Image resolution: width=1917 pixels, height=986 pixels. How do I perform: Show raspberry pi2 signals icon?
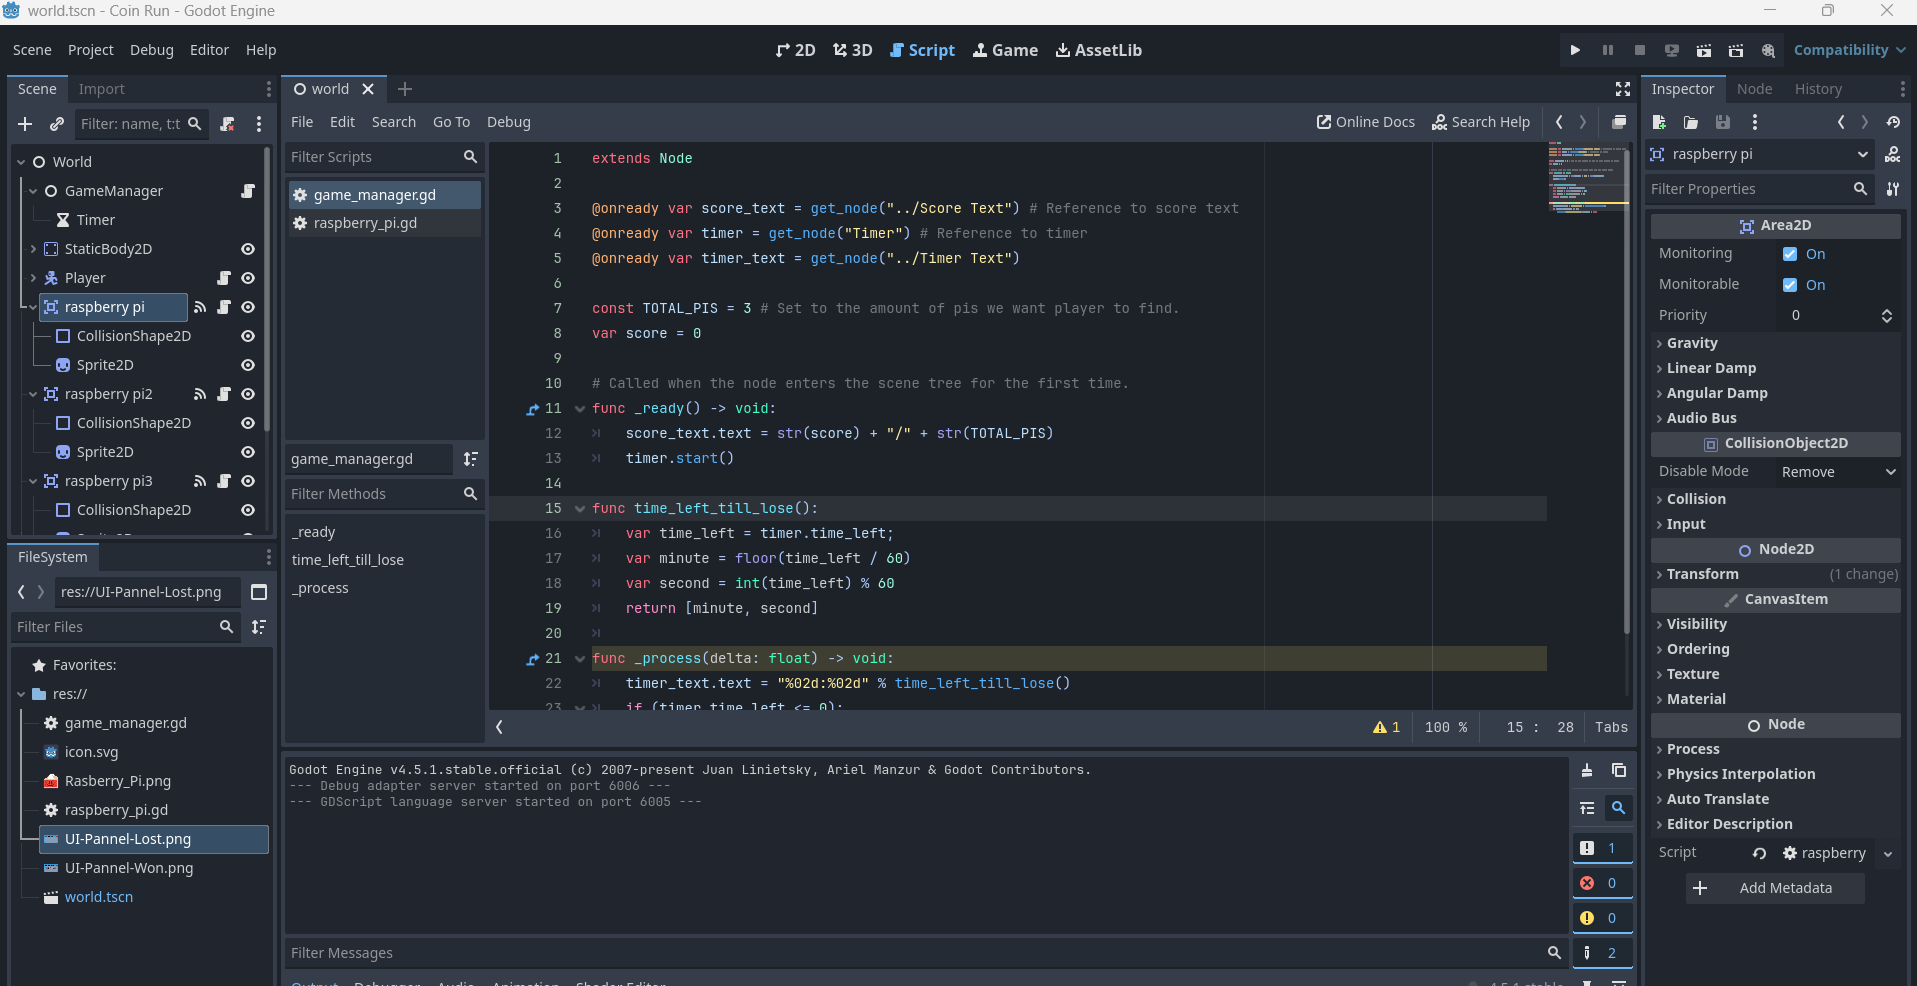pyautogui.click(x=200, y=394)
